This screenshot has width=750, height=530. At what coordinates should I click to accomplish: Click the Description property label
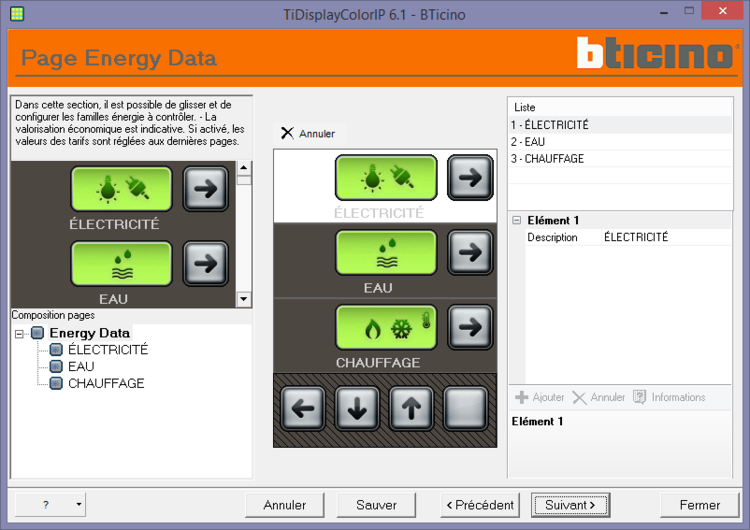[552, 237]
